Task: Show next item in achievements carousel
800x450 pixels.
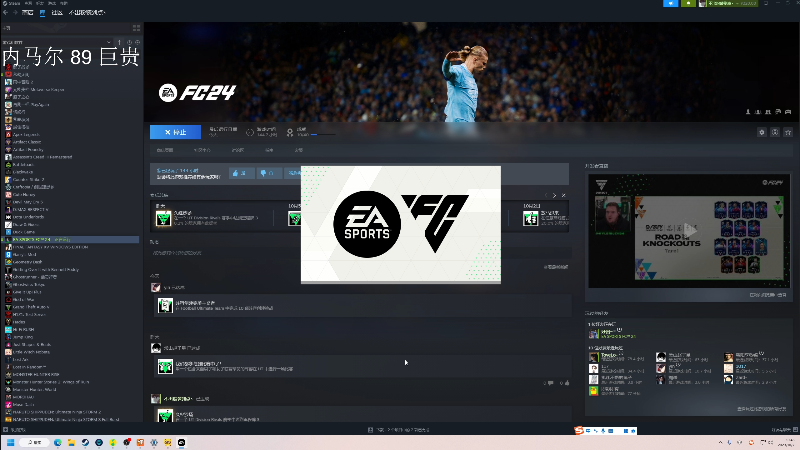Action: click(x=554, y=195)
